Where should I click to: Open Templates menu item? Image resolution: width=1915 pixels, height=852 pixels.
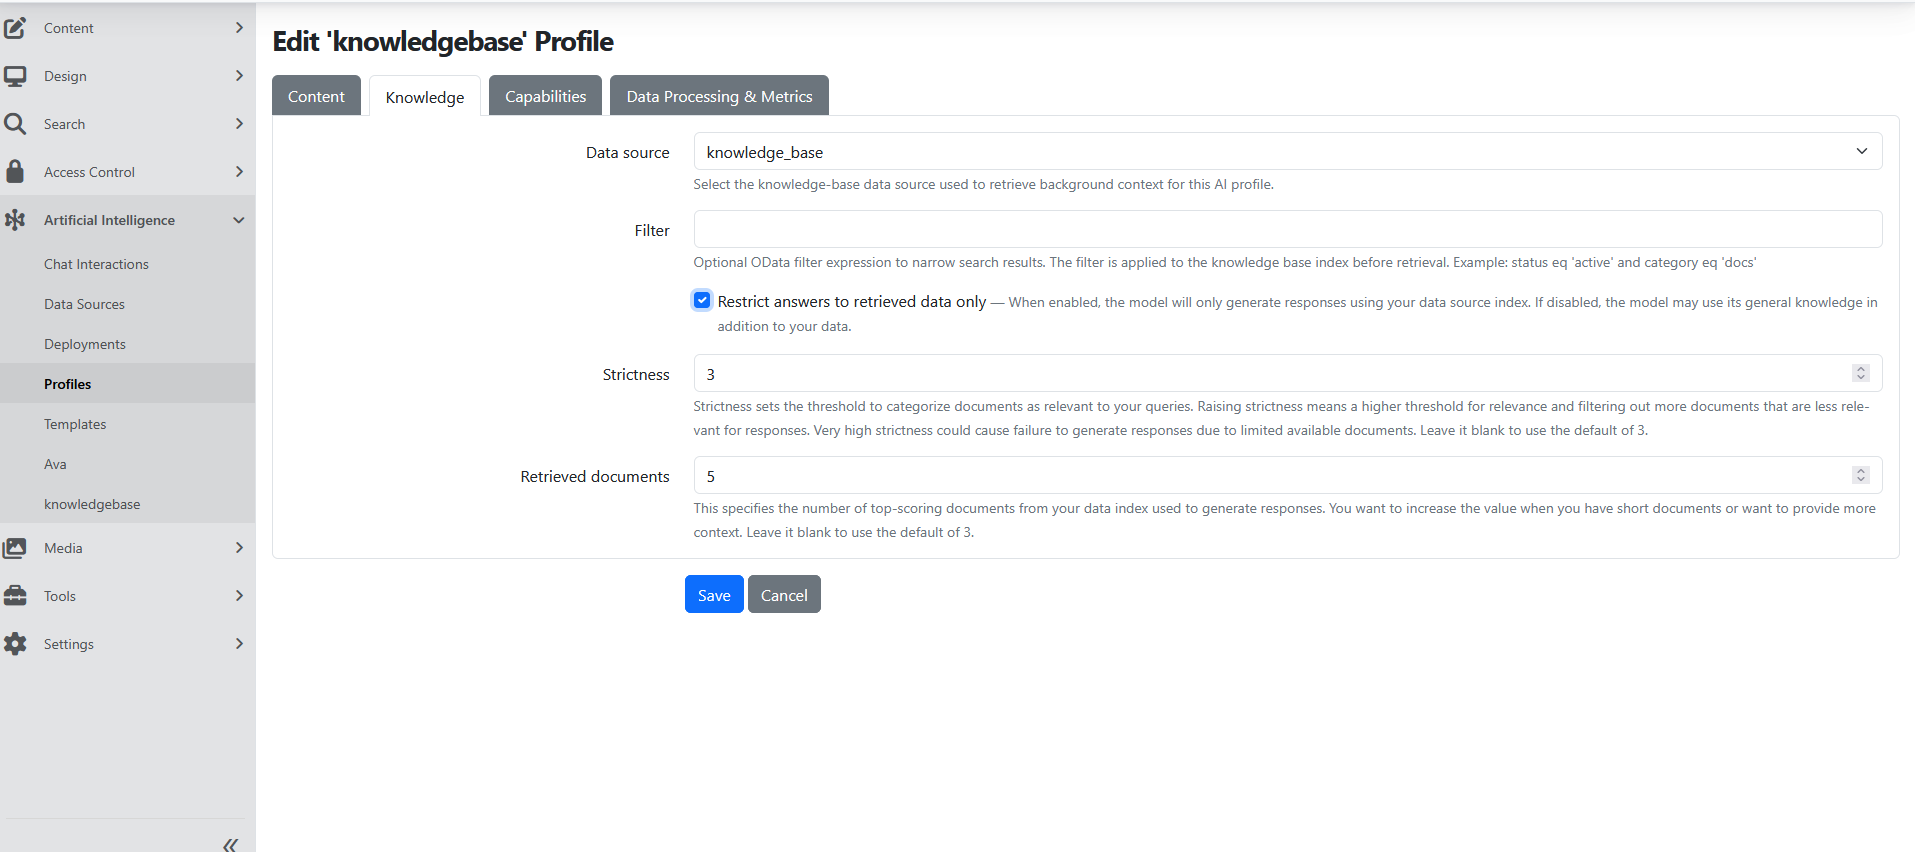coord(75,424)
